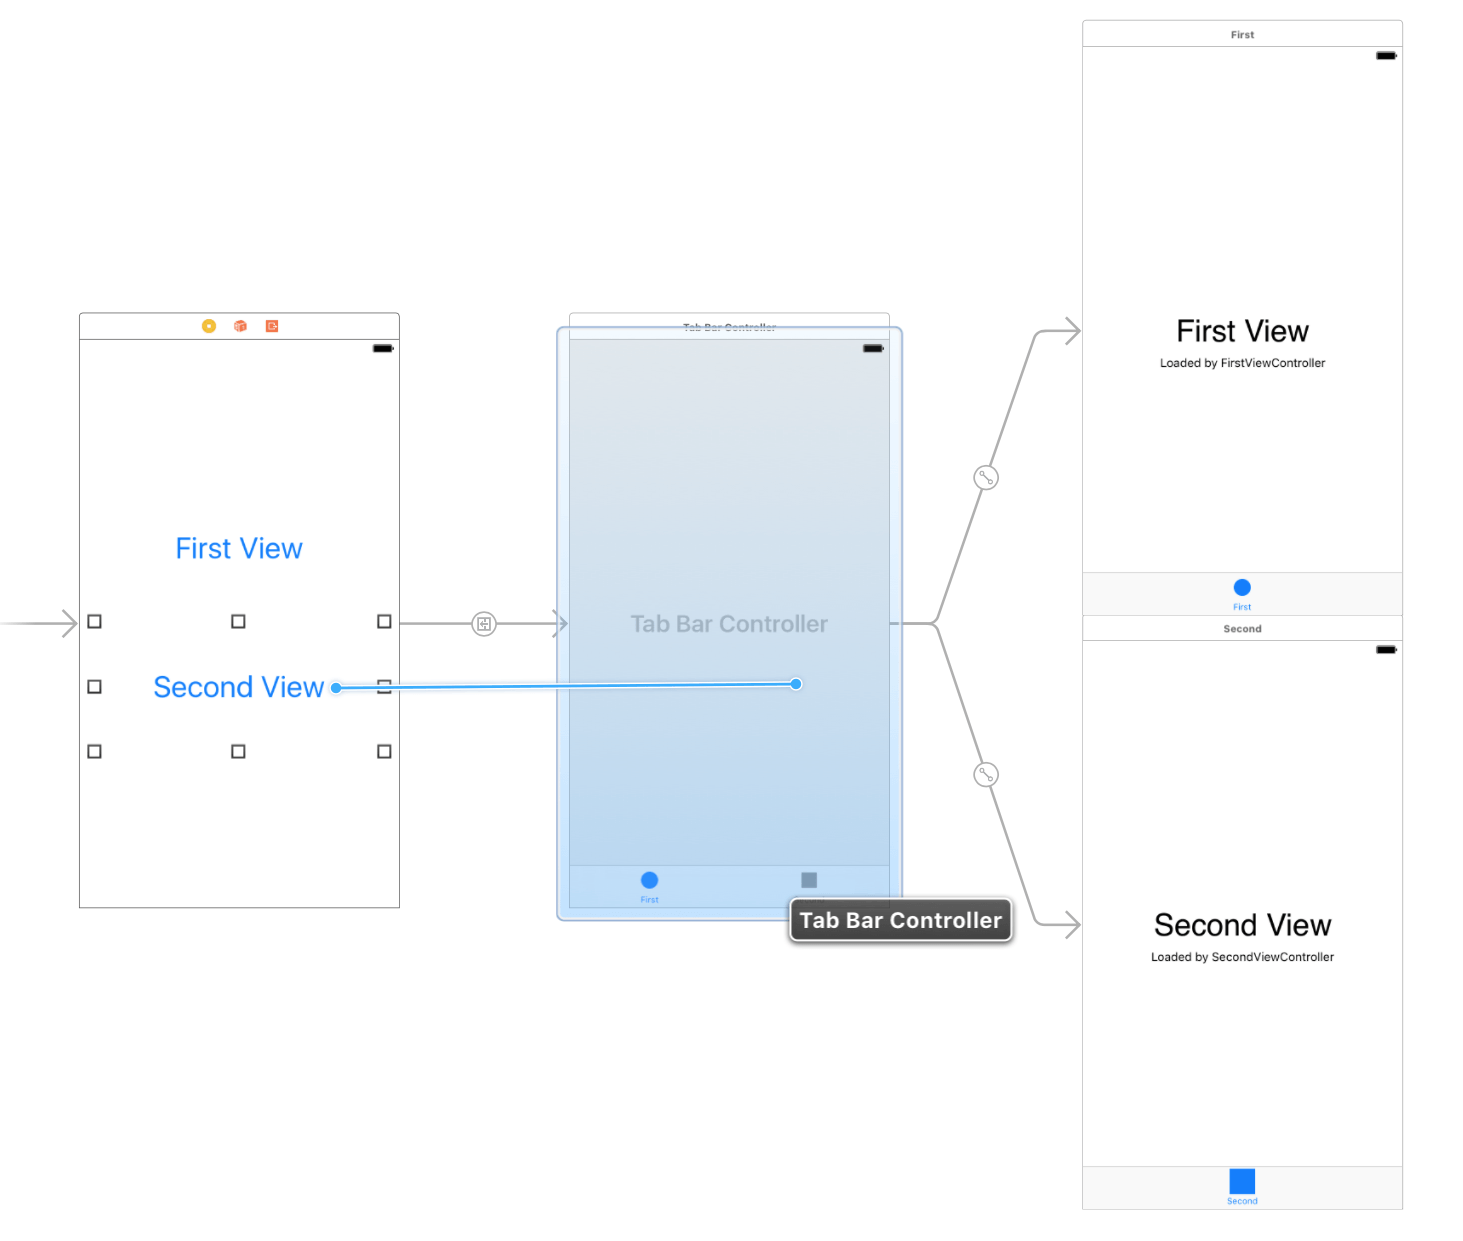
Task: Select the black First View label
Action: [x=1242, y=331]
